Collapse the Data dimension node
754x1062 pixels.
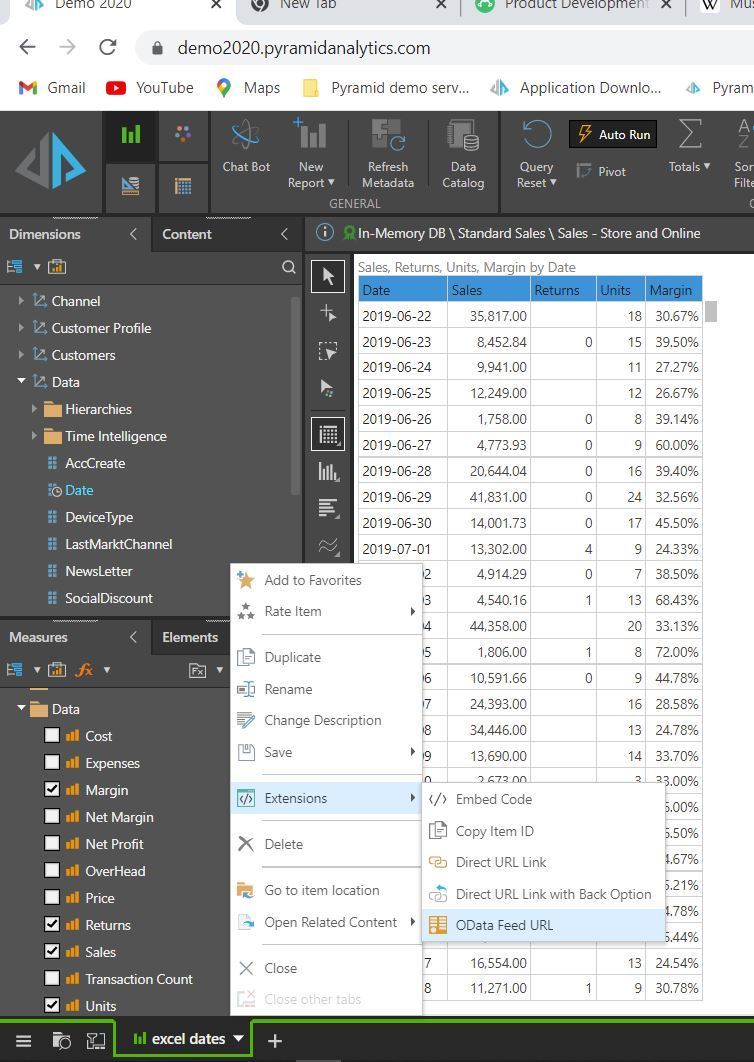[21, 381]
